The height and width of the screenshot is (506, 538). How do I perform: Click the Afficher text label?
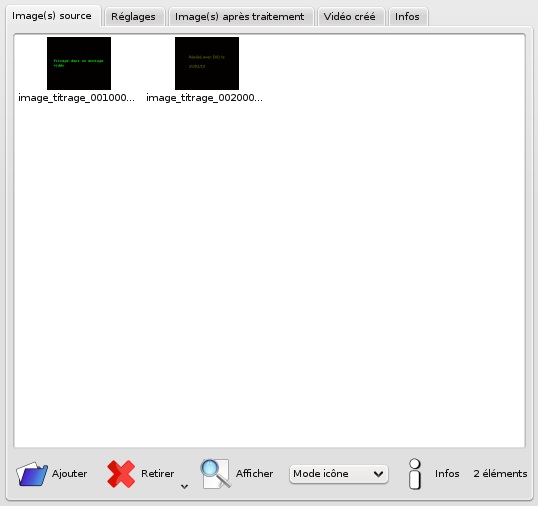click(254, 473)
